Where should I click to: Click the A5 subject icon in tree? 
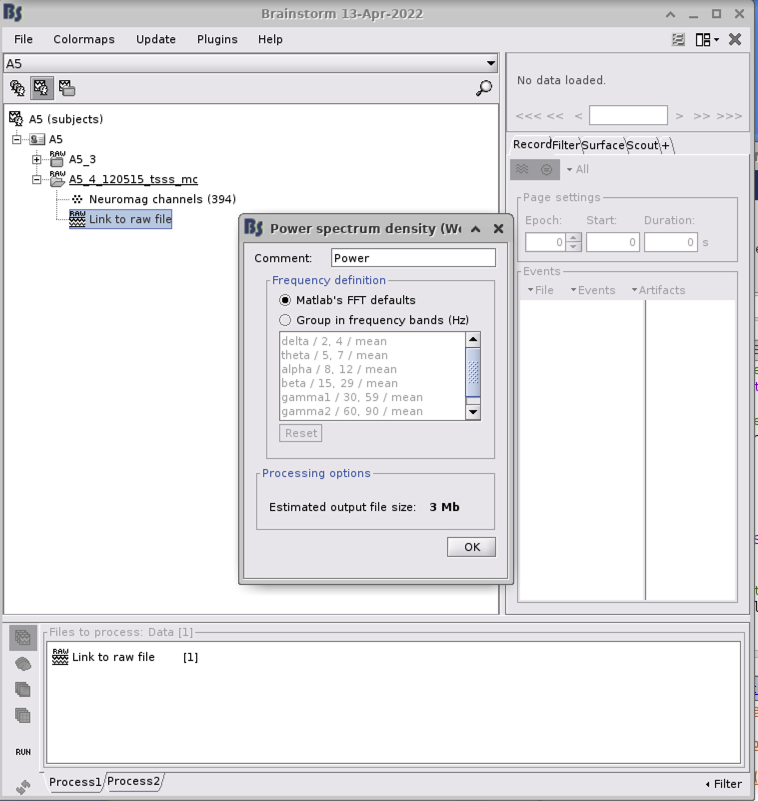pyautogui.click(x=37, y=139)
